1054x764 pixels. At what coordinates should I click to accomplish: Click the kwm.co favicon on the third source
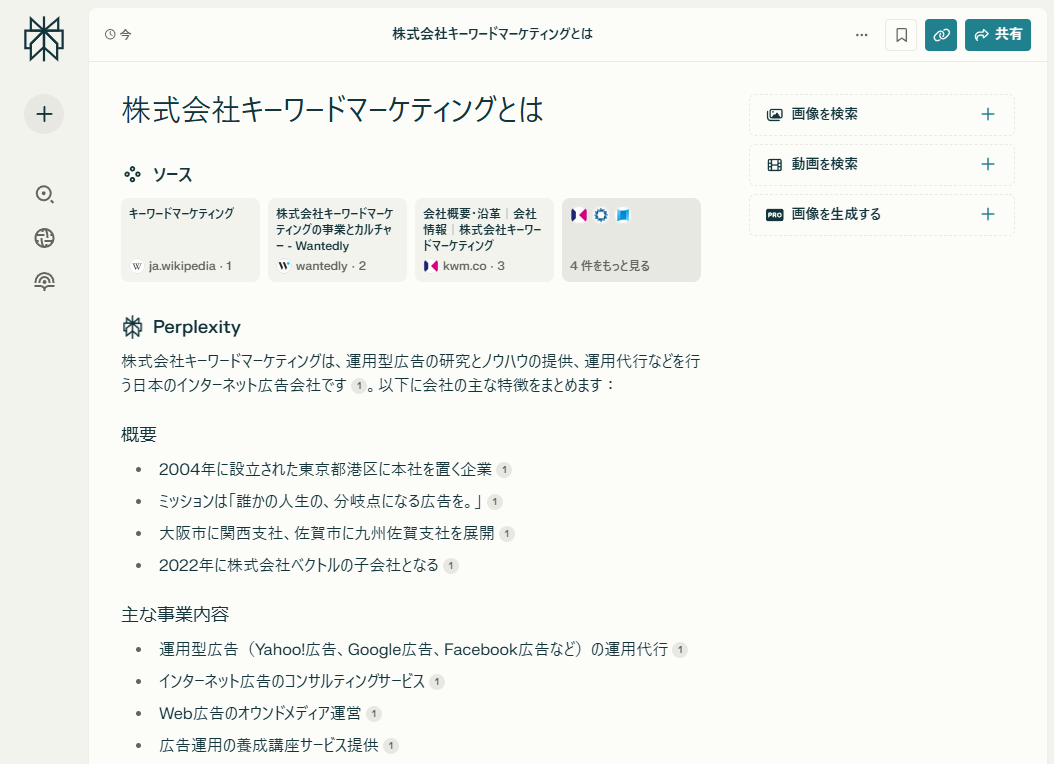431,266
